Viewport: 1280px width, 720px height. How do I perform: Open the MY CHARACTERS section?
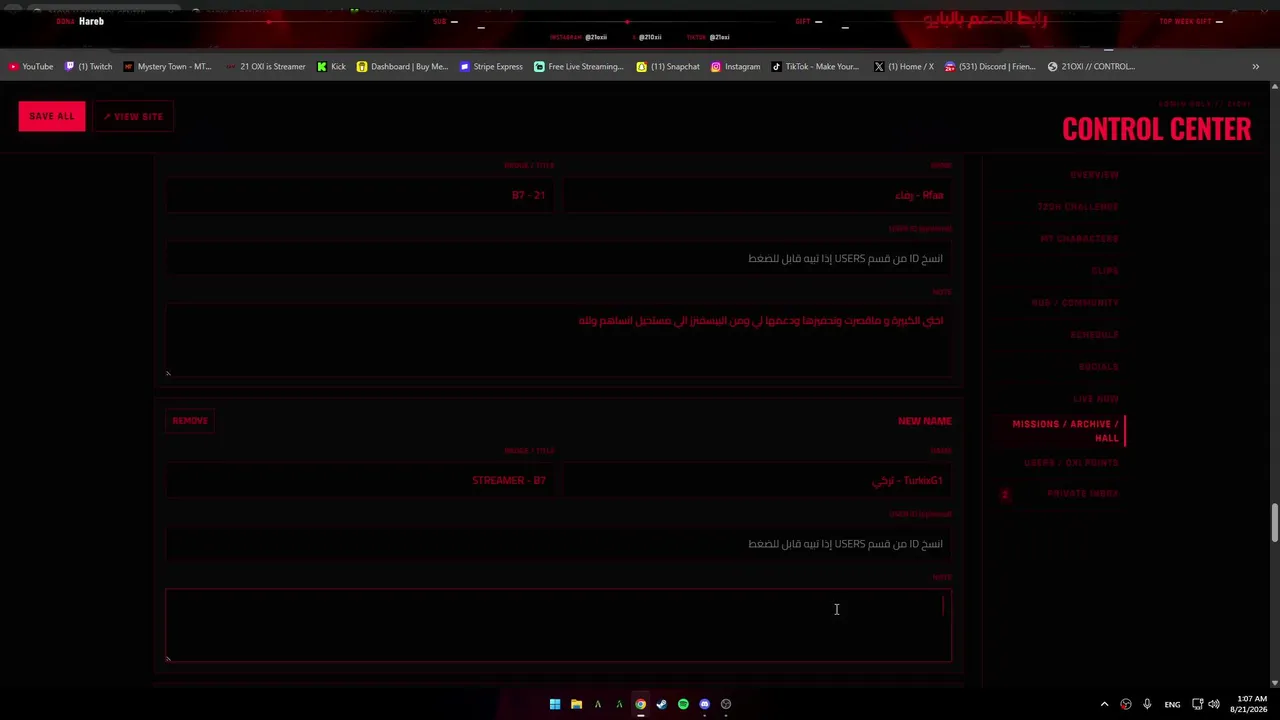click(x=1079, y=239)
